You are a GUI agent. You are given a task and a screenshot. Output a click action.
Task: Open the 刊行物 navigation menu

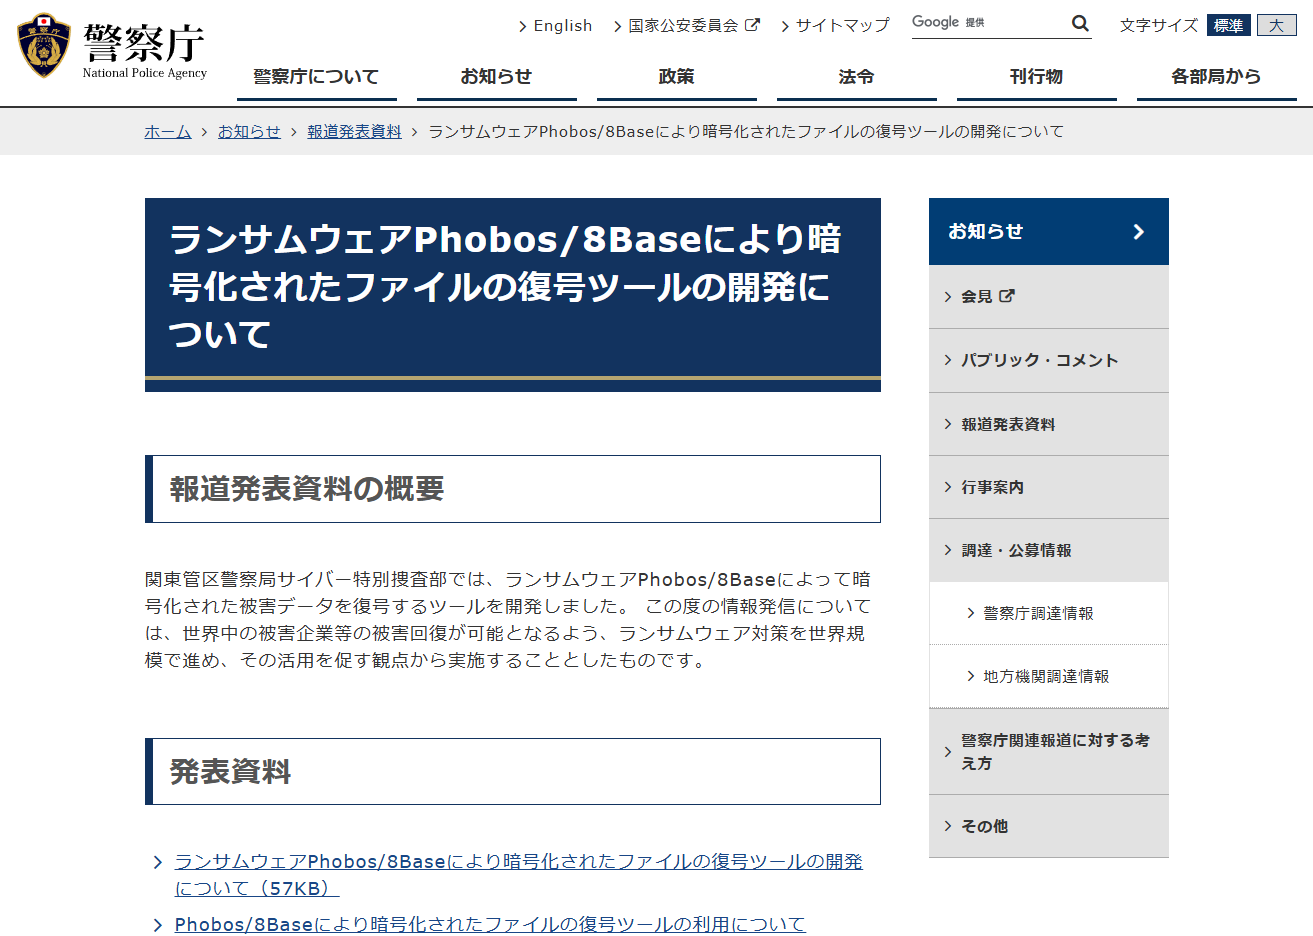[1036, 77]
